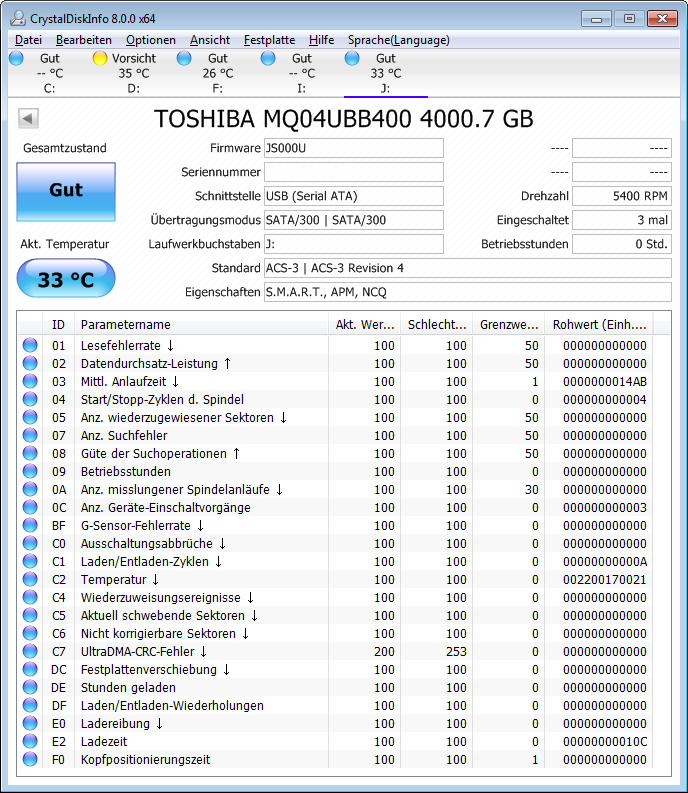Open the Hilfe menu
Screen dimensions: 688x793
tap(322, 40)
